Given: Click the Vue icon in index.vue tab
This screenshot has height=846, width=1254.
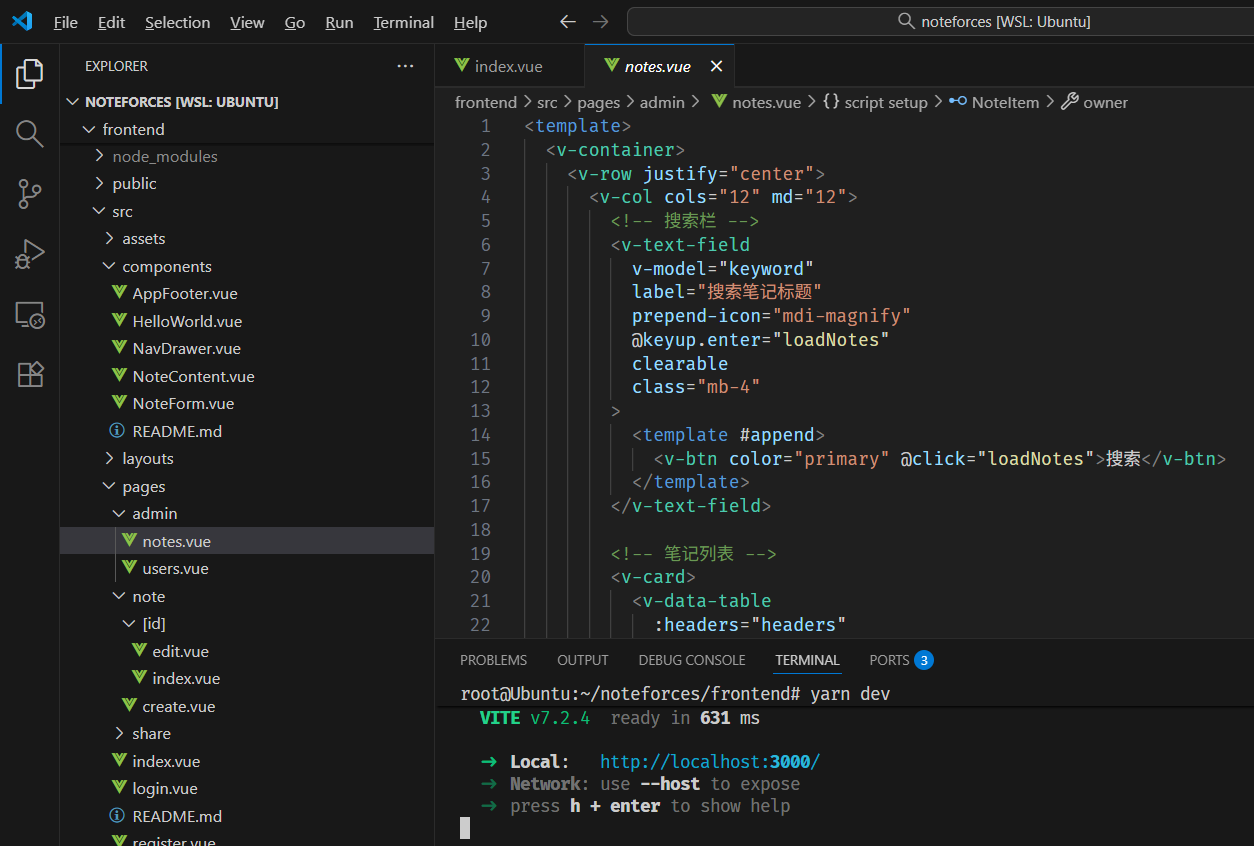Looking at the screenshot, I should point(462,65).
